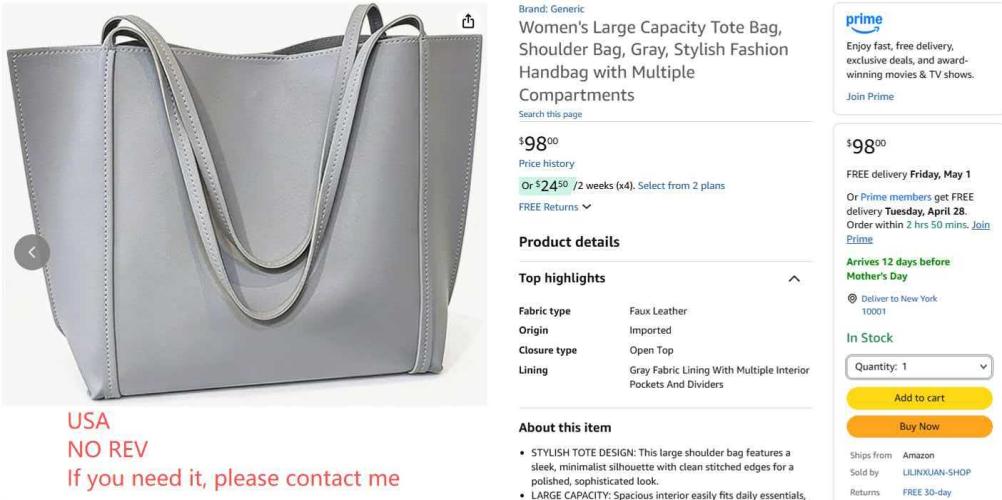The width and height of the screenshot is (1002, 500).
Task: Open the Join Prime link
Action: (x=870, y=97)
